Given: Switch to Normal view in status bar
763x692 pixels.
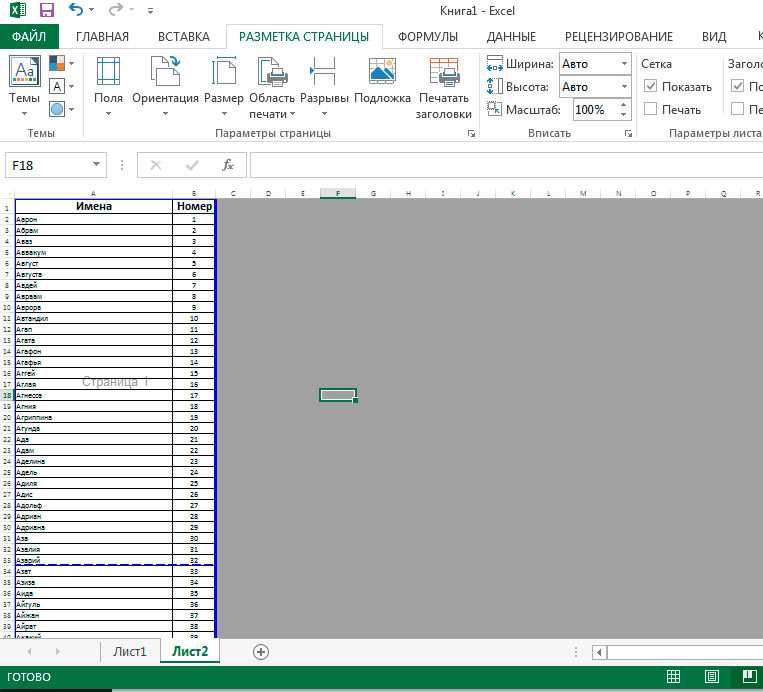Looking at the screenshot, I should pyautogui.click(x=673, y=676).
